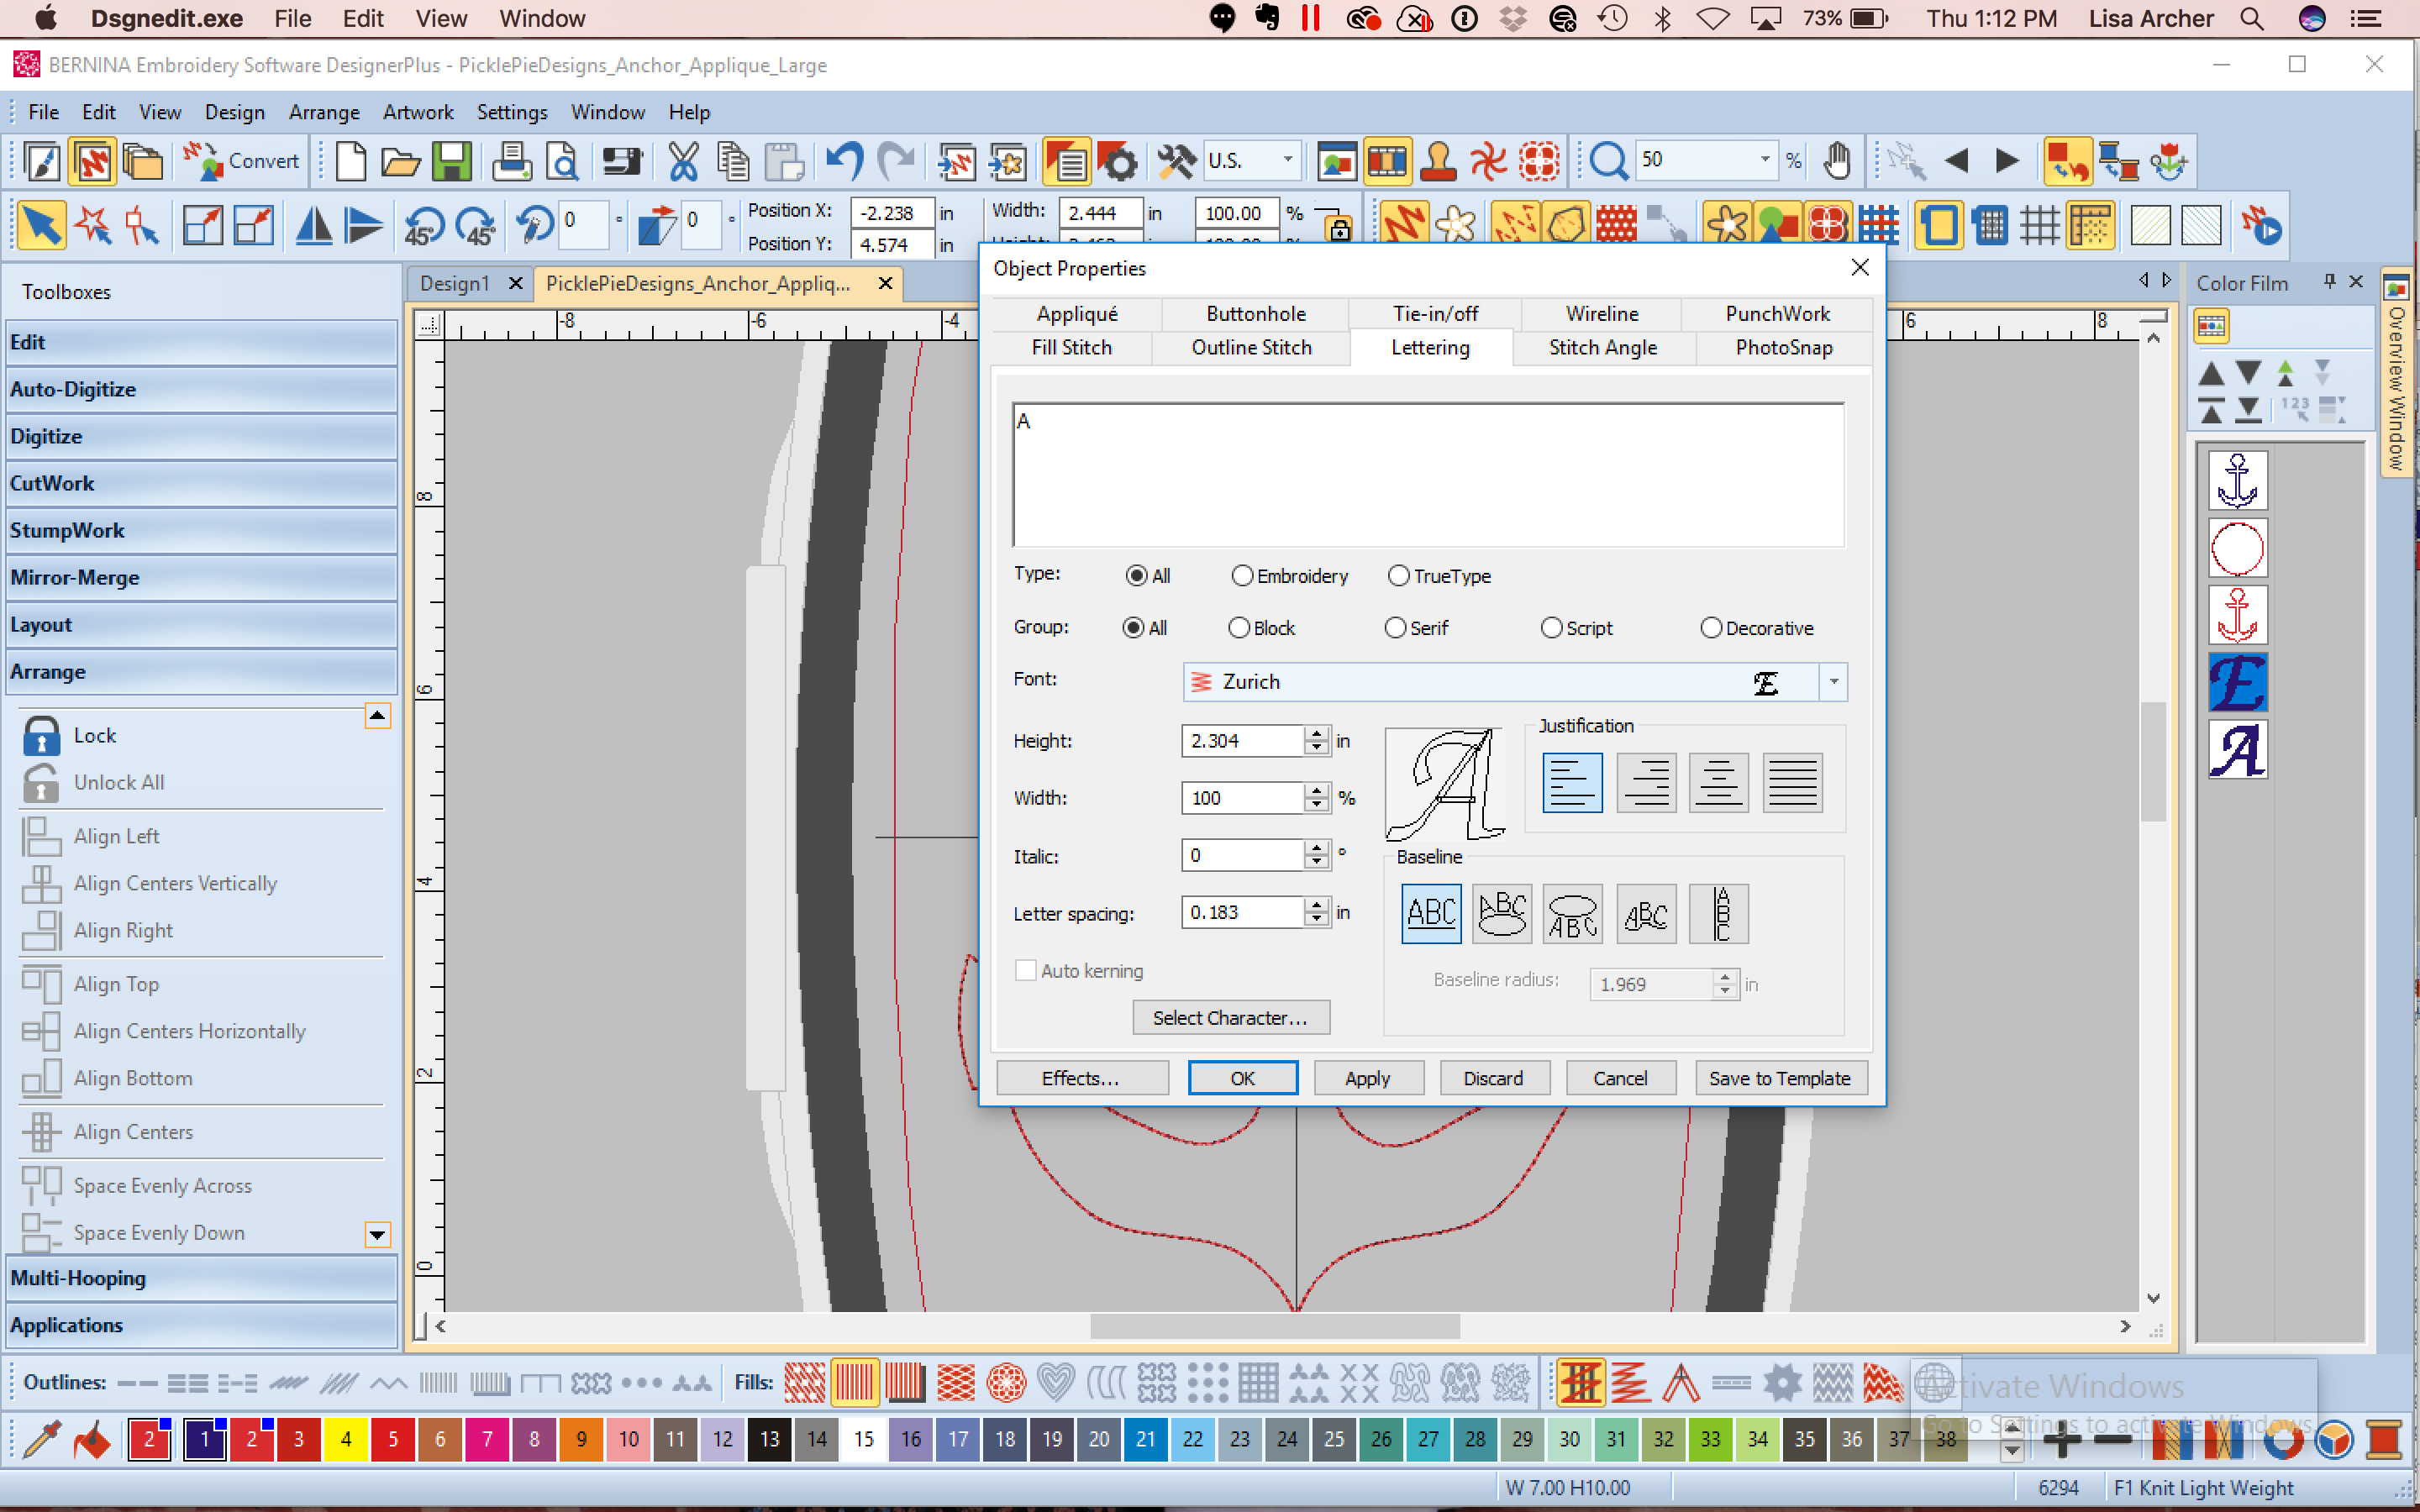Select Script group radio button

(x=1551, y=628)
